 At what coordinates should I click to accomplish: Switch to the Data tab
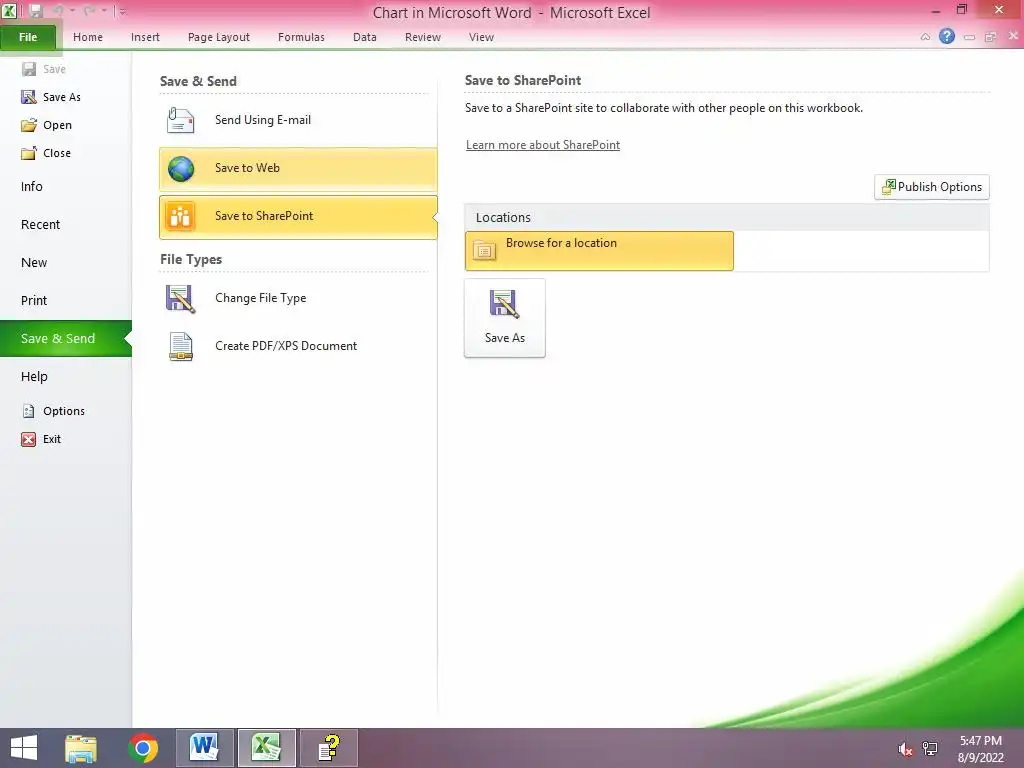[x=364, y=37]
